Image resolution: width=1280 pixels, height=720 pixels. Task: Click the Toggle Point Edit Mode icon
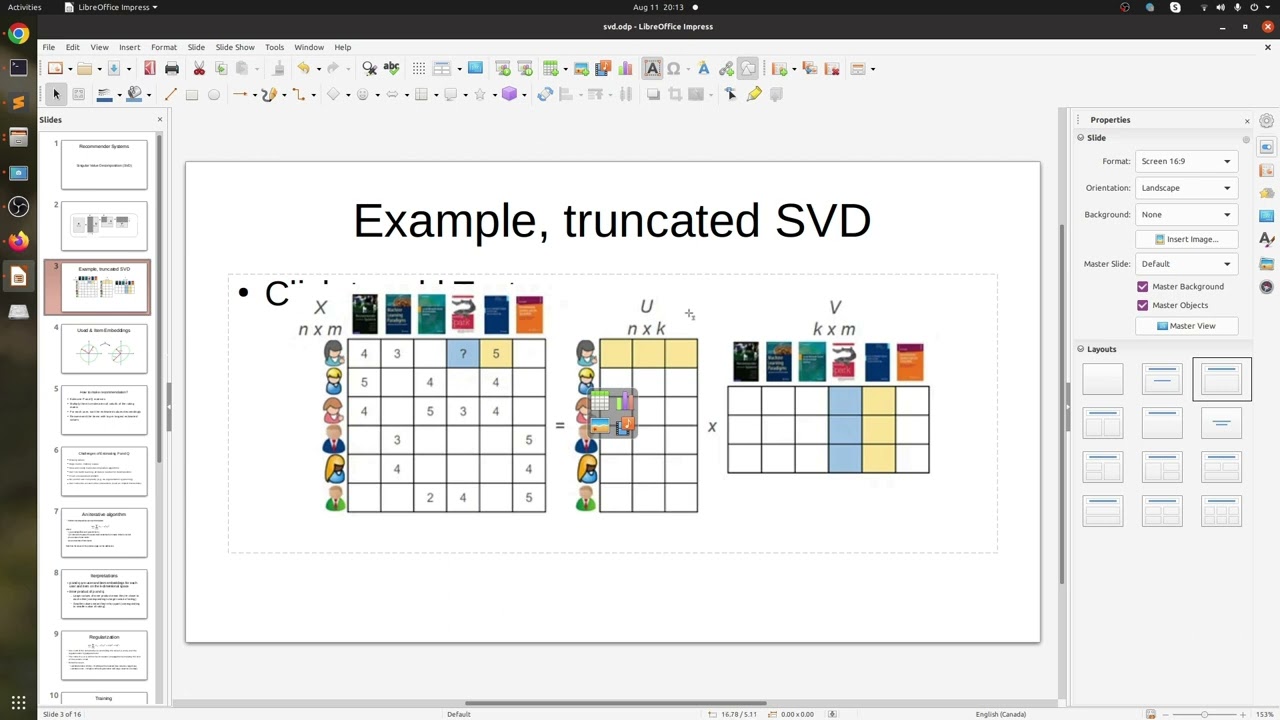point(731,94)
